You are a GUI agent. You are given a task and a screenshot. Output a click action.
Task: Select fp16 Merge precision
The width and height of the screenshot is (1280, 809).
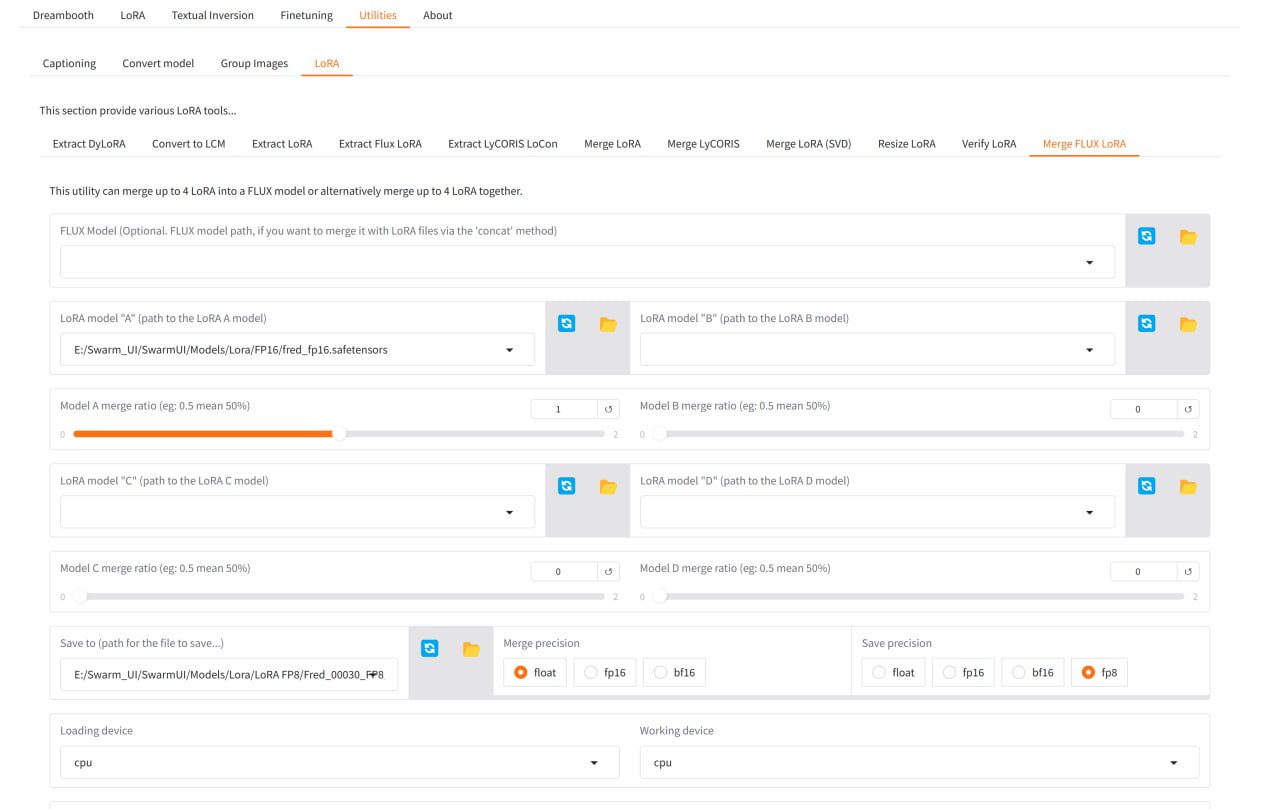(x=605, y=673)
